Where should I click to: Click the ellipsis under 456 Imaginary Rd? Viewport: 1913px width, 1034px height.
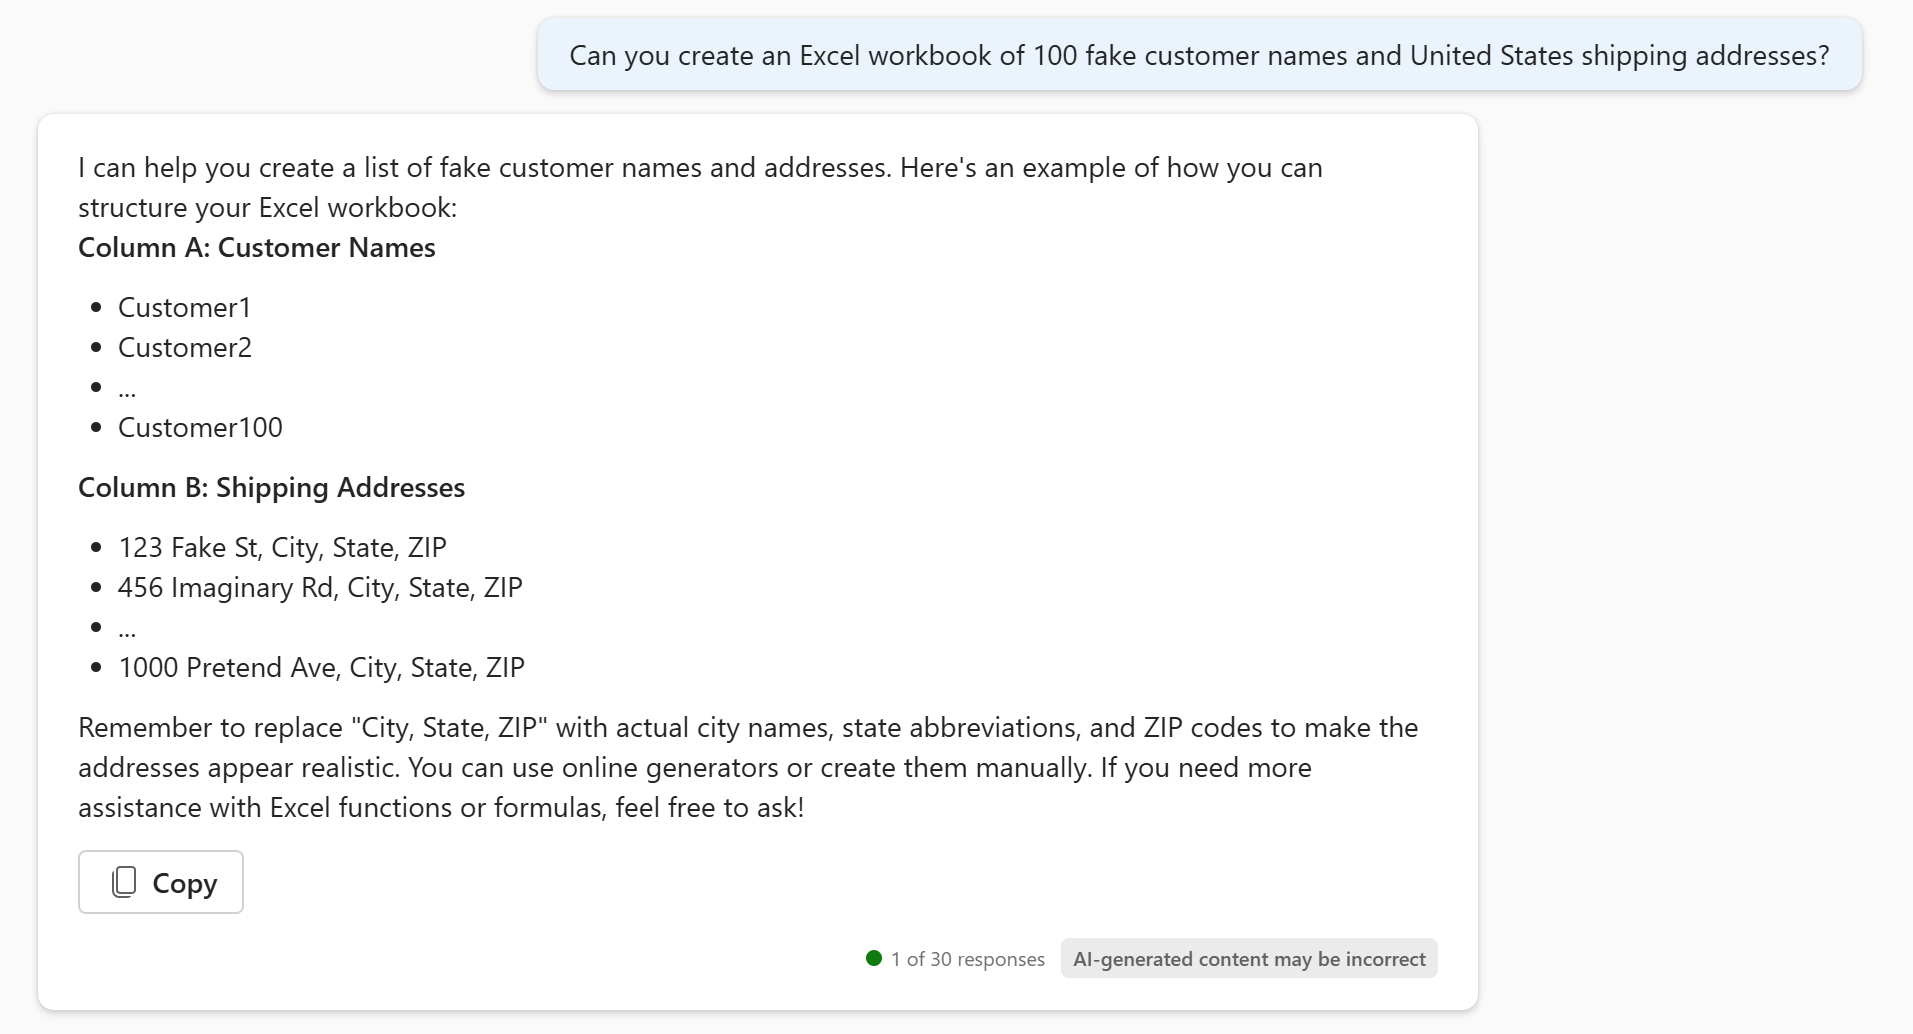coord(127,630)
